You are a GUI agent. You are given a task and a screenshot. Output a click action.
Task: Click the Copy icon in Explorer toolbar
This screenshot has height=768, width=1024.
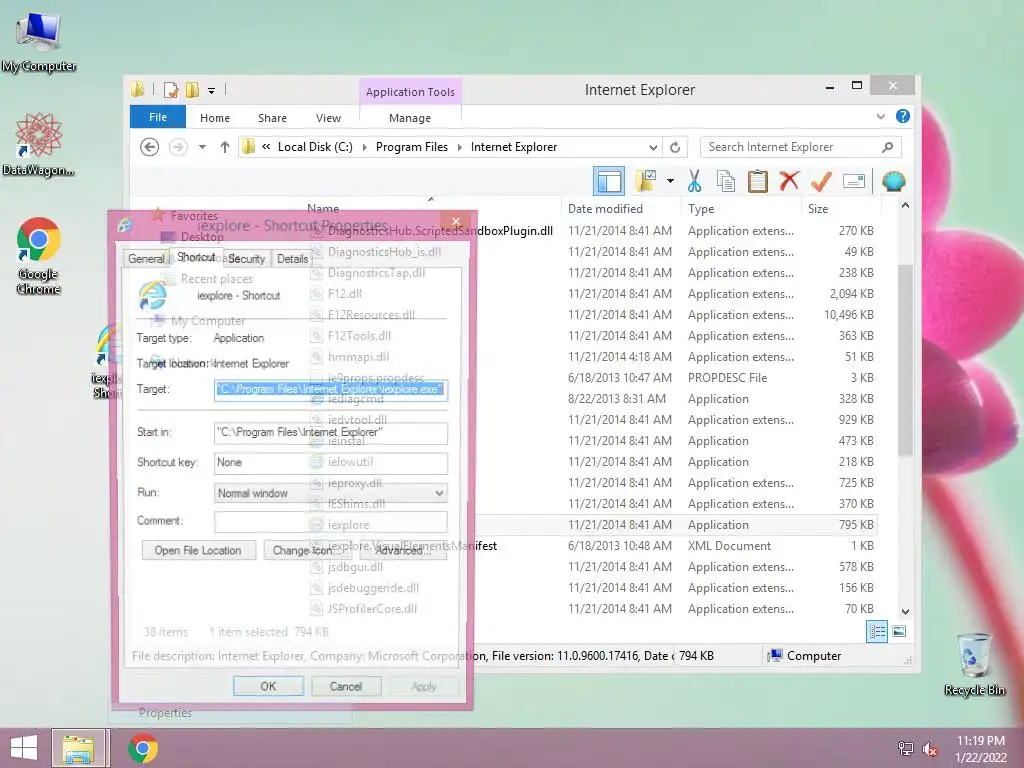point(726,181)
